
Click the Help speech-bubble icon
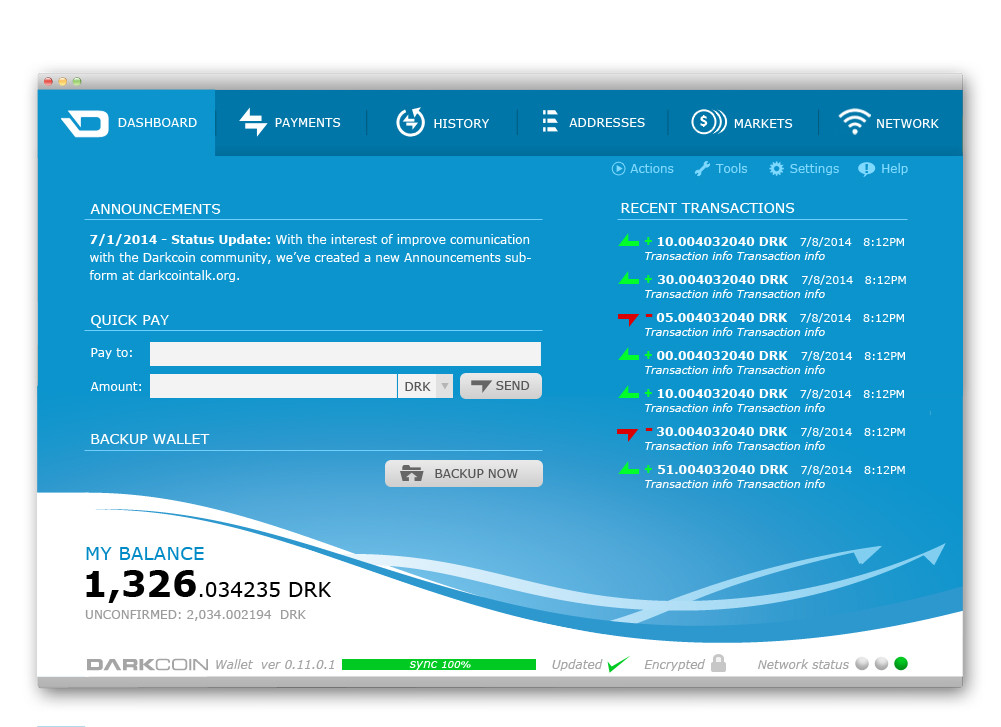(866, 169)
